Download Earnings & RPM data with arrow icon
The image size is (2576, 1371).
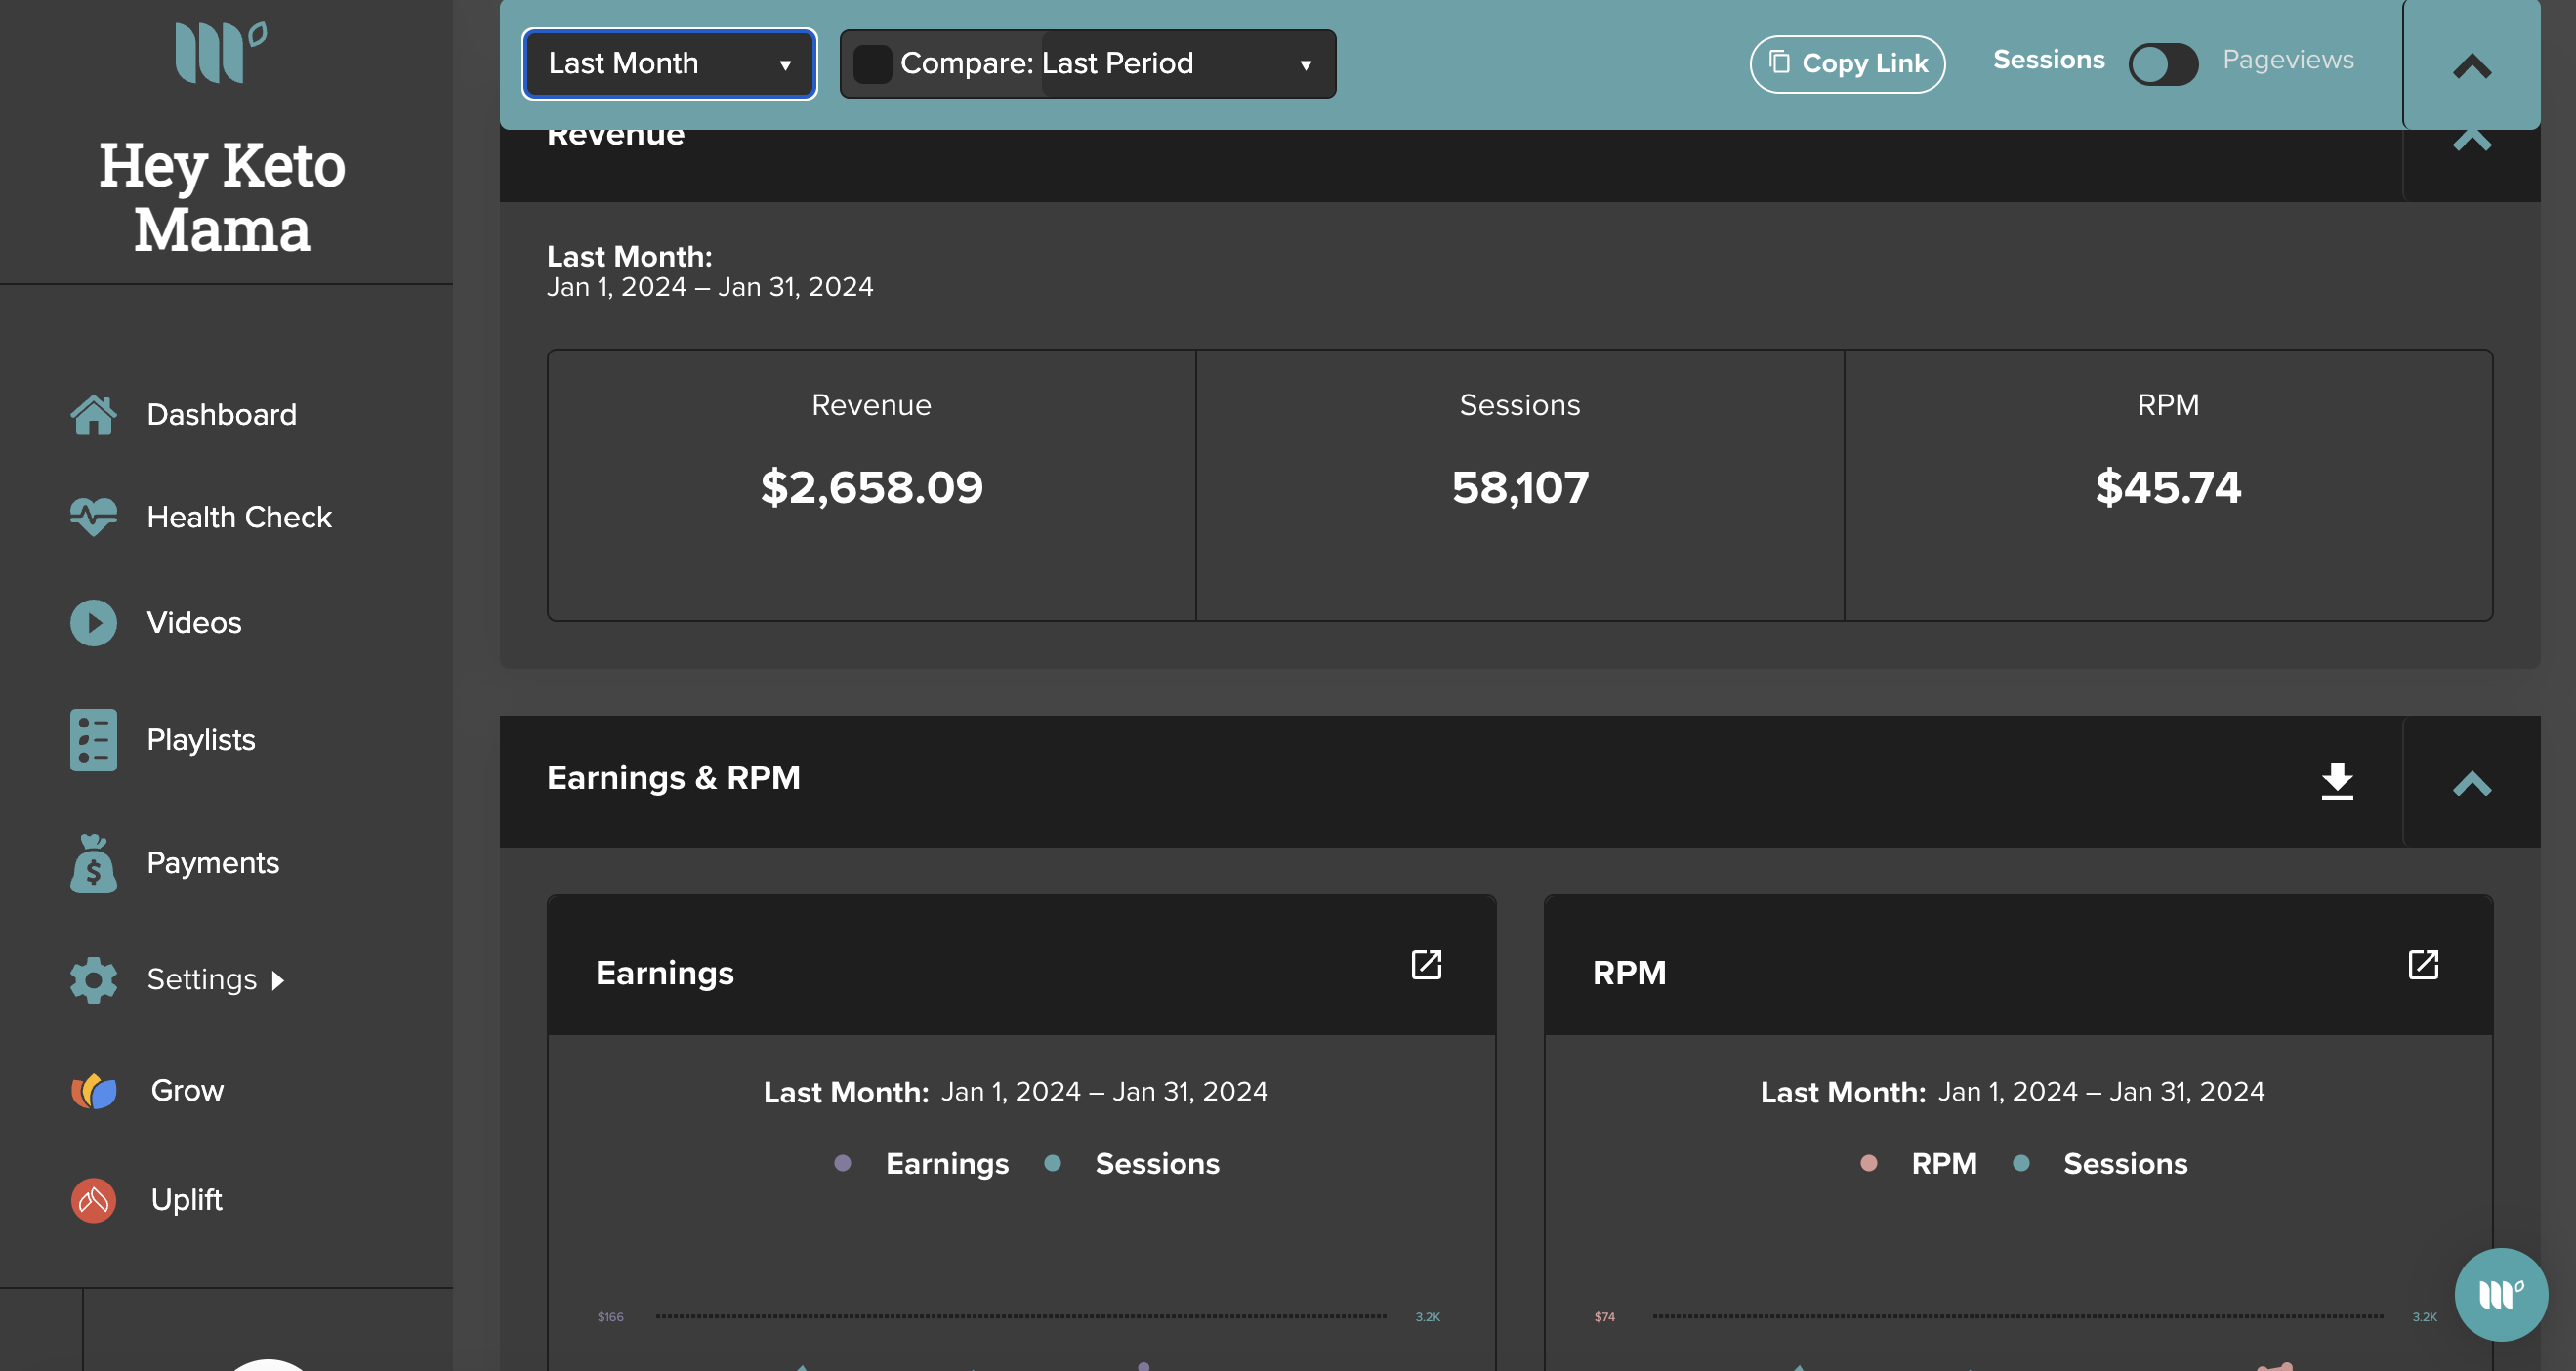click(2336, 781)
